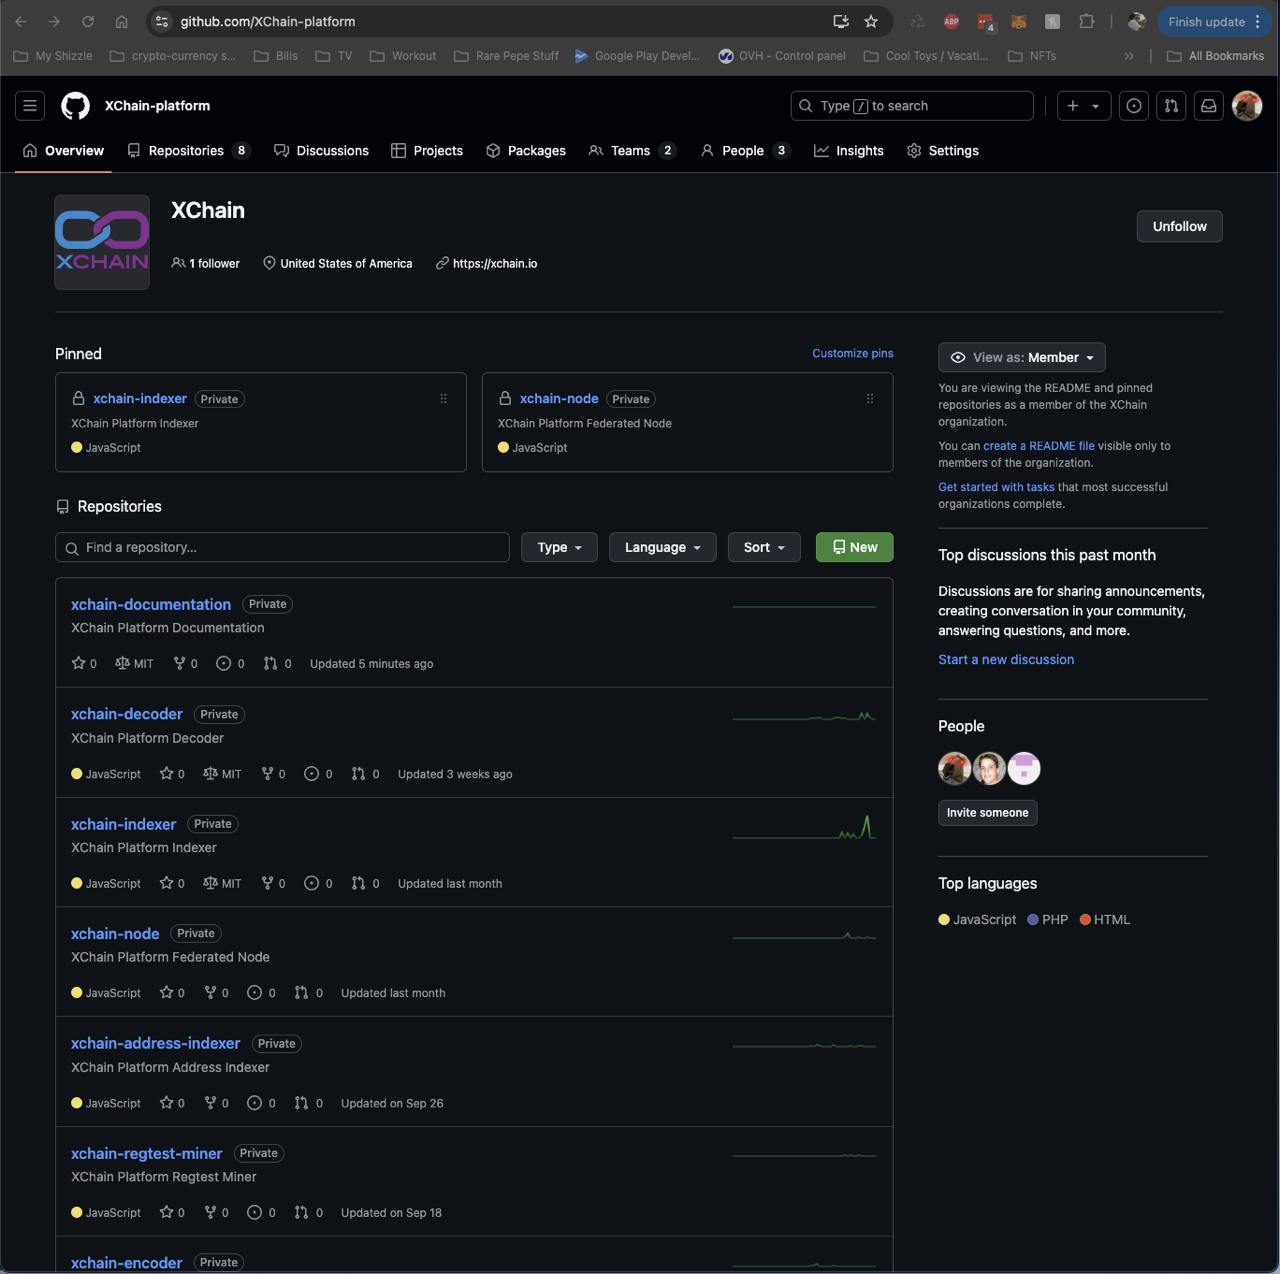Image resolution: width=1280 pixels, height=1274 pixels.
Task: Open the xchain-regtest-miner repository link
Action: [x=147, y=1153]
